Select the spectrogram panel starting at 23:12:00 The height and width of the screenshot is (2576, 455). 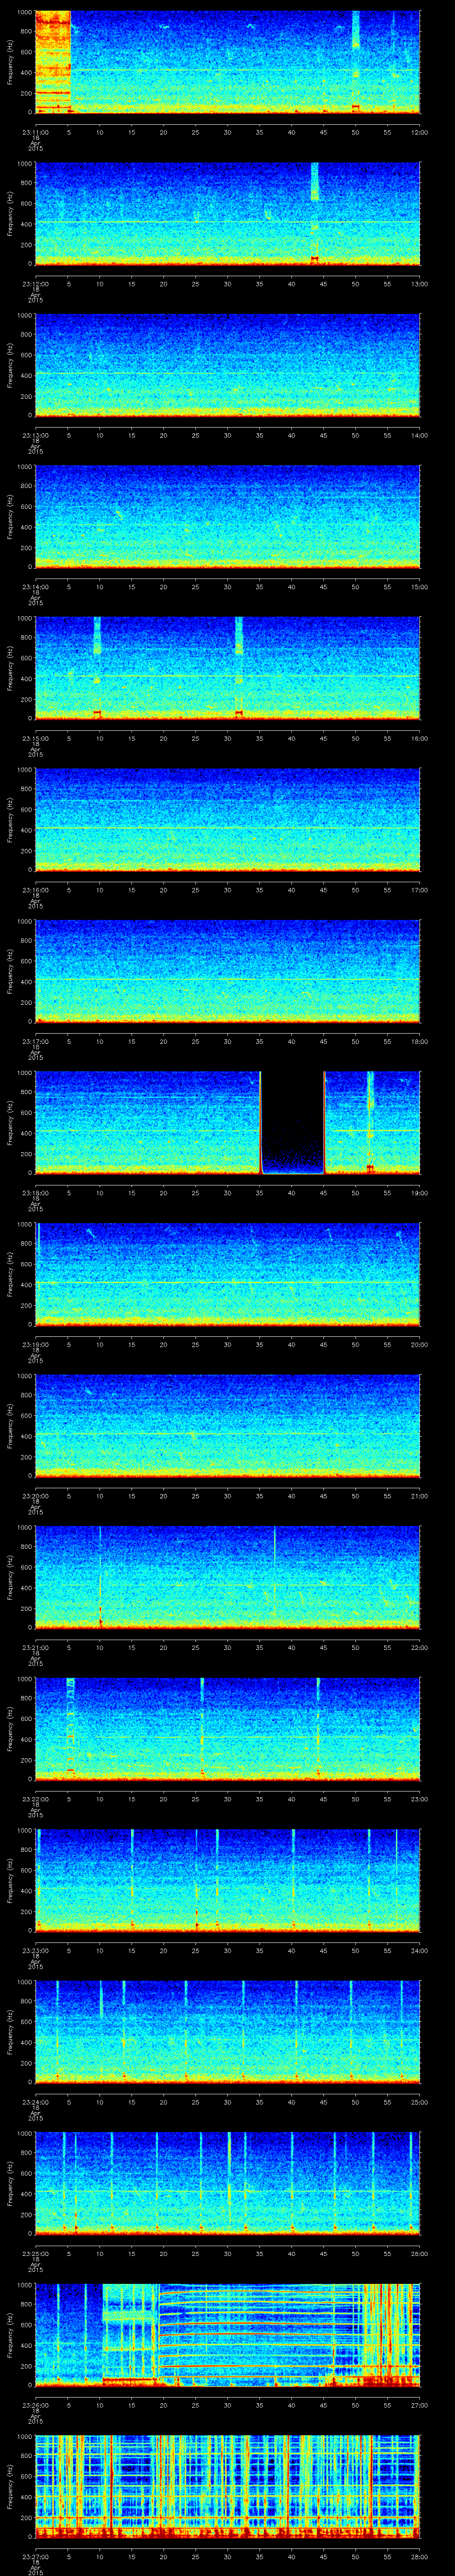tap(227, 213)
